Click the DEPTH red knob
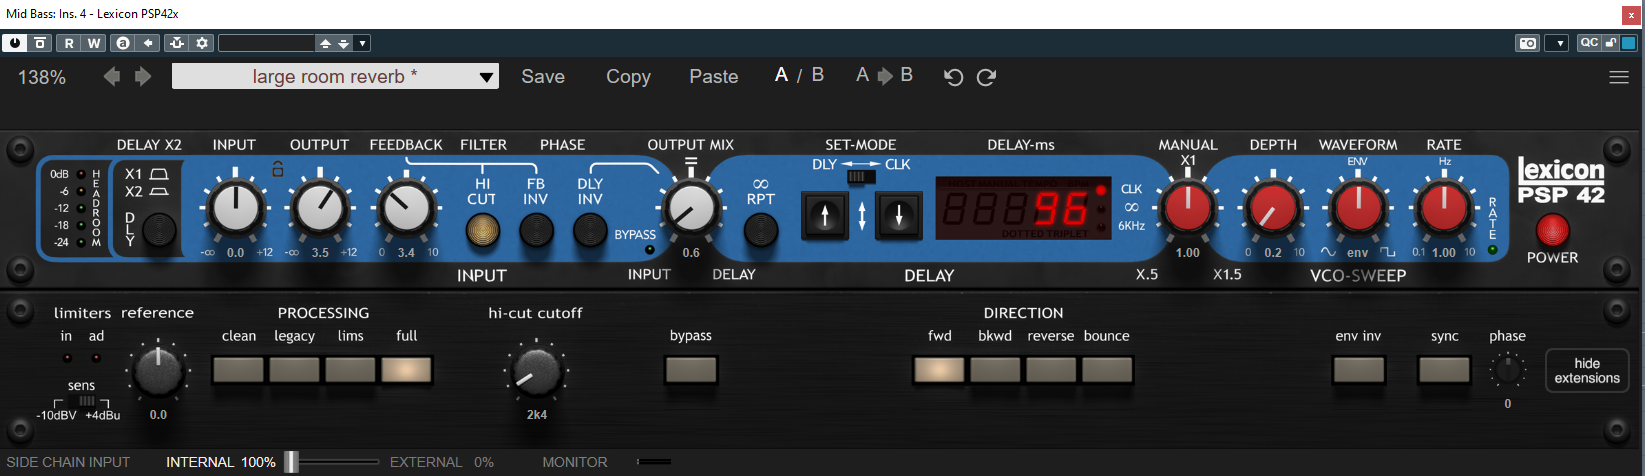 (x=1273, y=208)
